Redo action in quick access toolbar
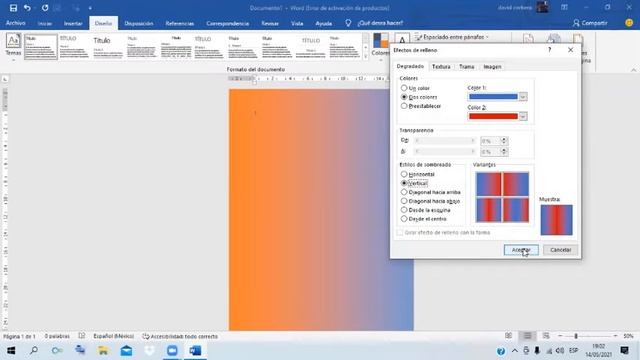Screen dimensions: 640x360 click(x=45, y=8)
